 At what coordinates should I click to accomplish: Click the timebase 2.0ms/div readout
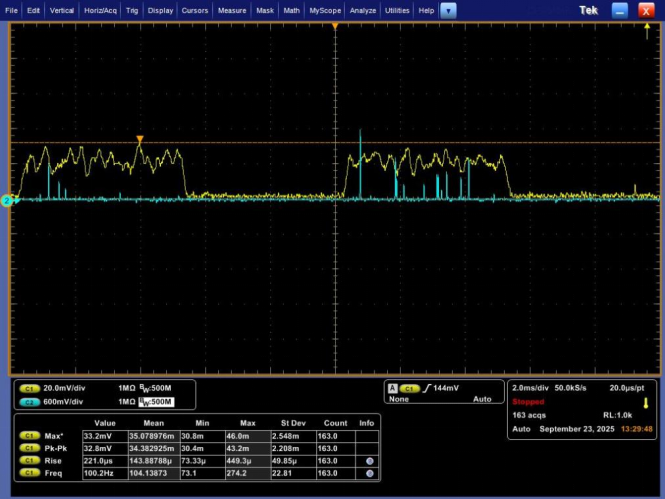click(x=530, y=388)
